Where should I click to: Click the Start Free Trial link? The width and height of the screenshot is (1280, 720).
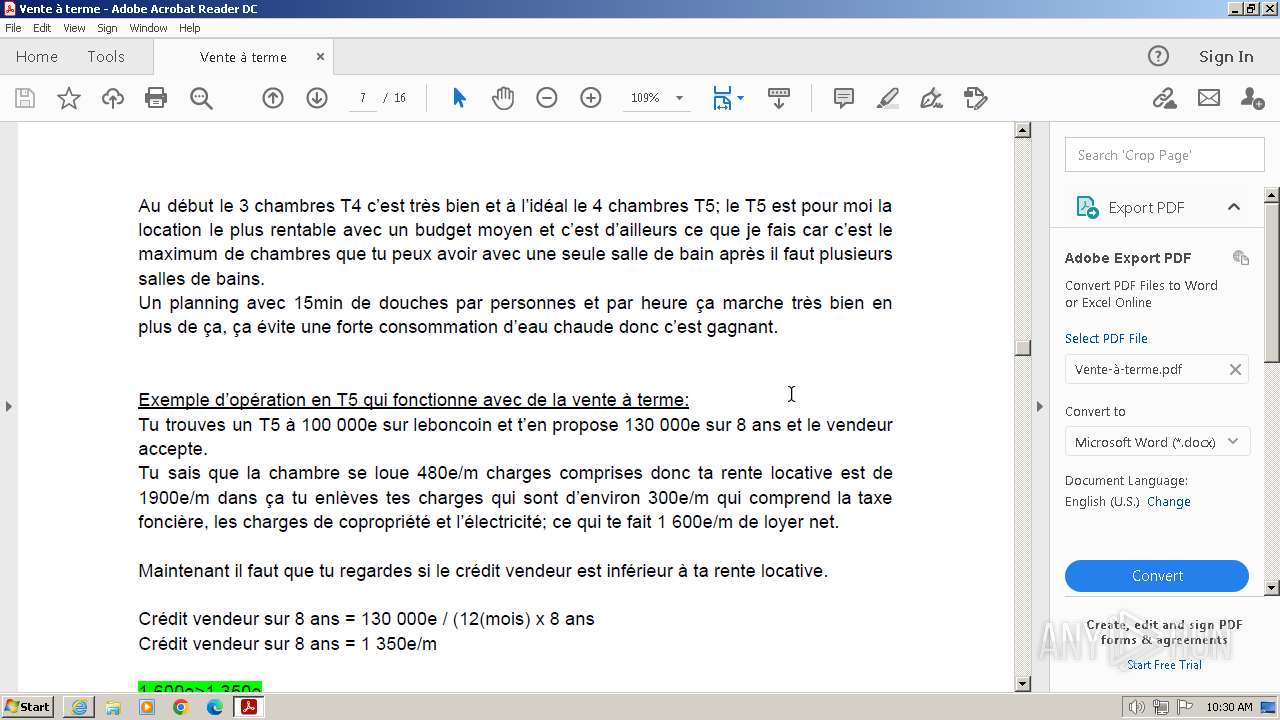pyautogui.click(x=1164, y=665)
